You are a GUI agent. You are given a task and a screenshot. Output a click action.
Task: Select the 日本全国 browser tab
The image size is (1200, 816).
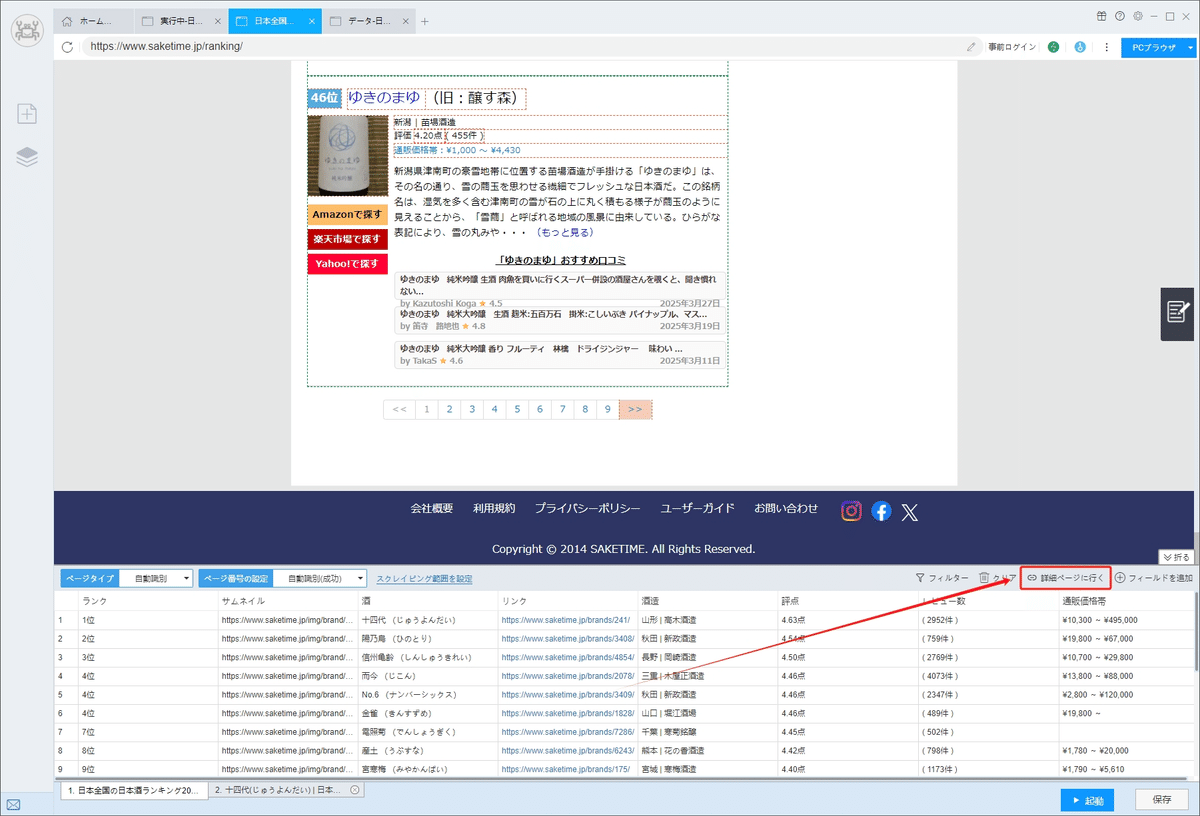[276, 21]
